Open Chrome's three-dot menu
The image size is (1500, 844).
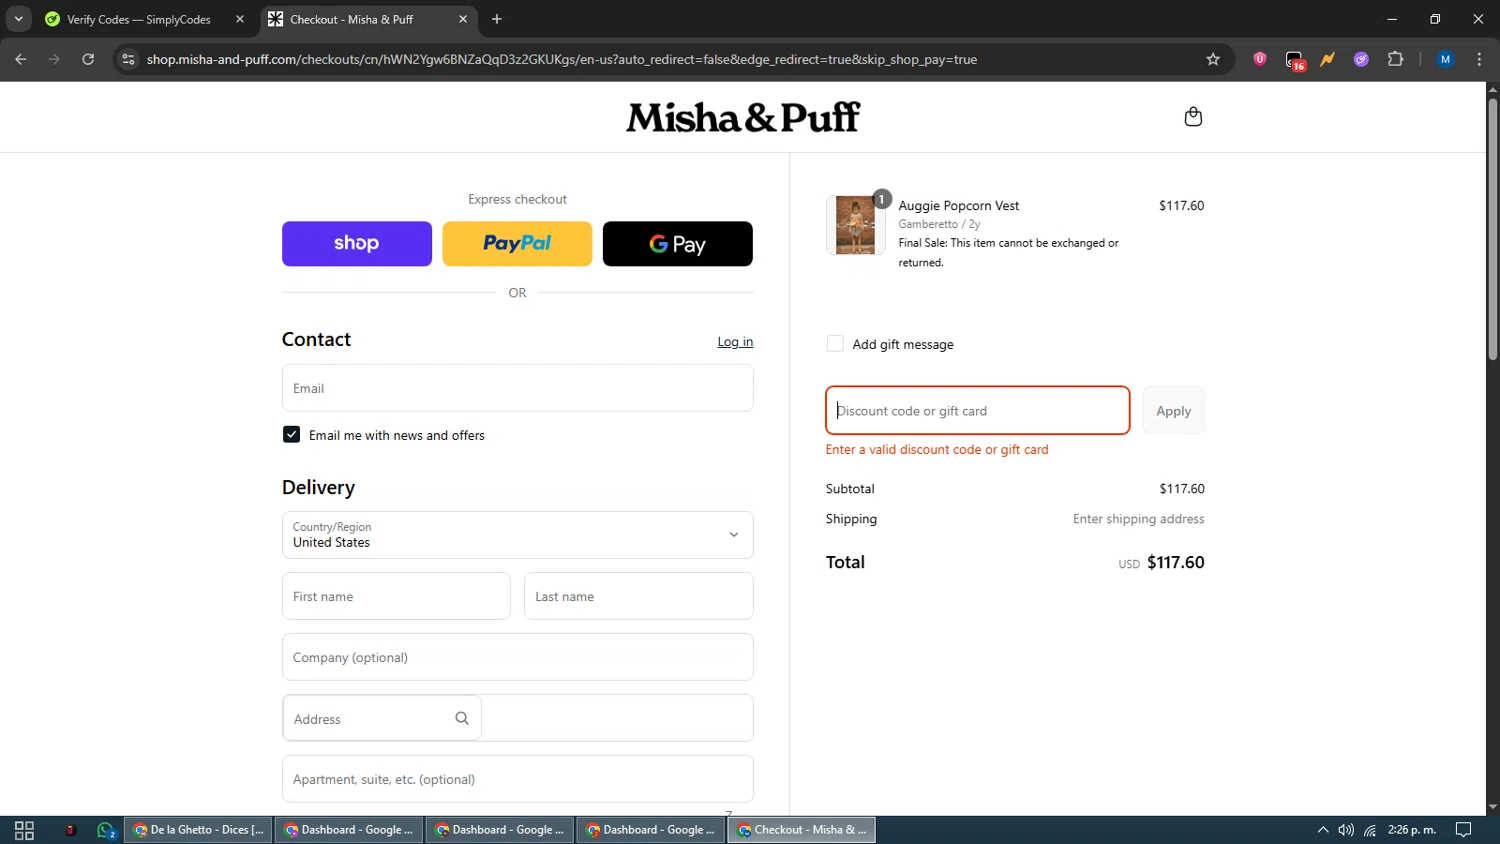pyautogui.click(x=1479, y=59)
